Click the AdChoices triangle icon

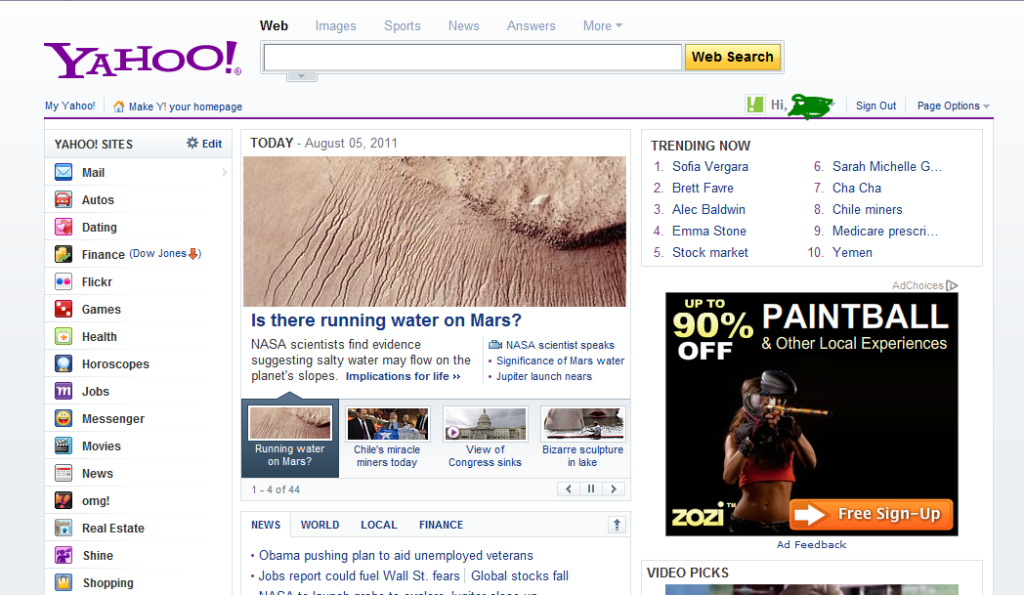pos(952,285)
